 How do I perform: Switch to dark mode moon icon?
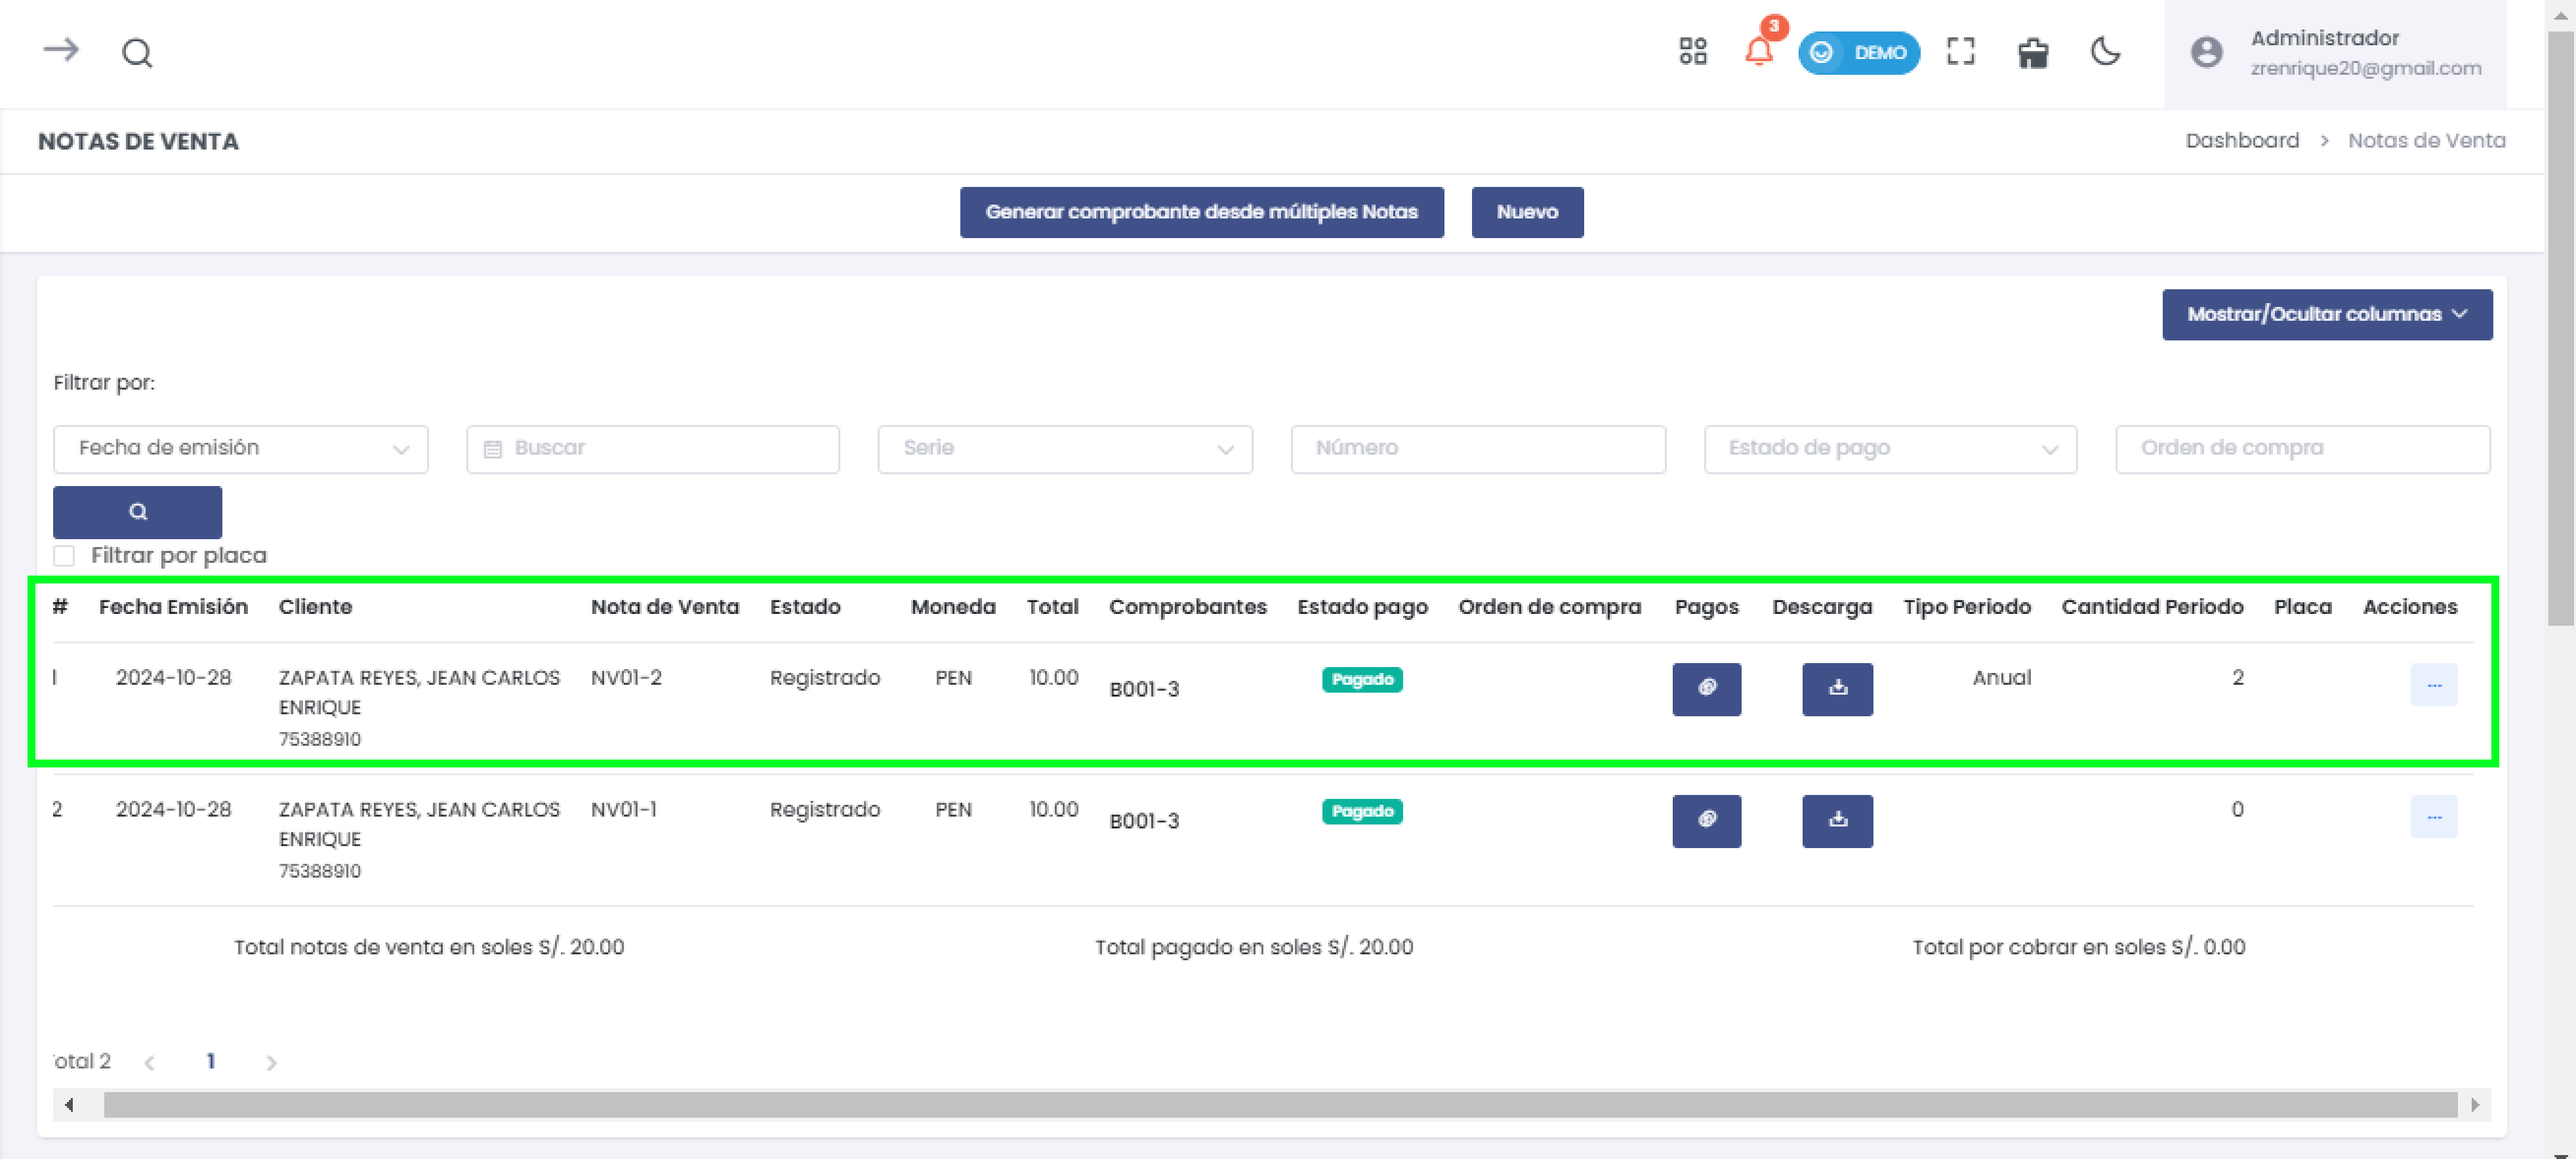point(2105,51)
